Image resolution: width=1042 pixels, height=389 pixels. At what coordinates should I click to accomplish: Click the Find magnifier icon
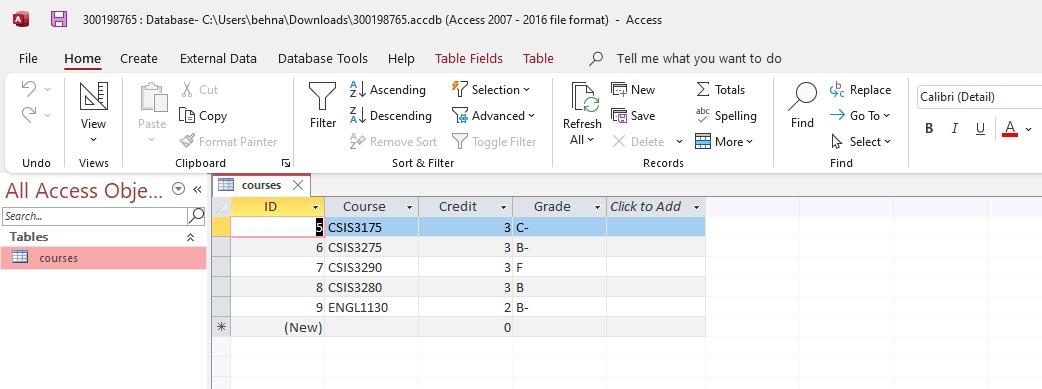point(802,97)
